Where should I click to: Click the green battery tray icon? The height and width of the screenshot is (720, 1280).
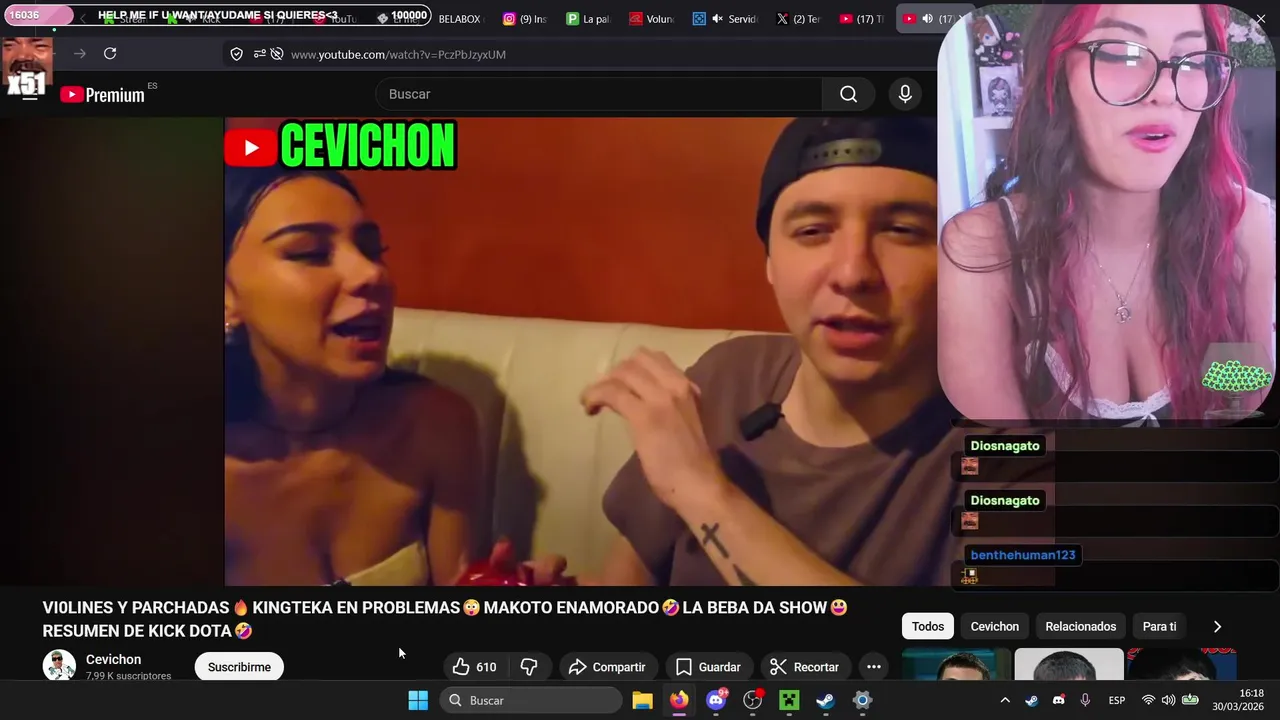(1190, 700)
